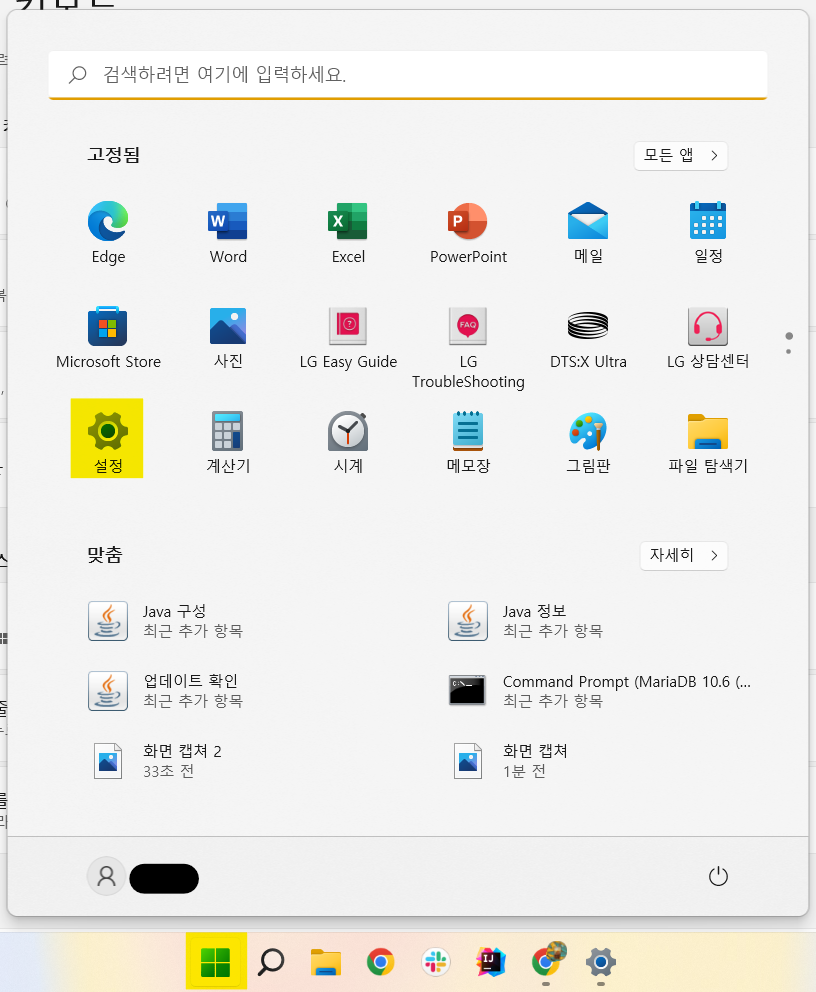Open the 계산기 (Calculator) app
This screenshot has width=816, height=992.
(x=228, y=442)
